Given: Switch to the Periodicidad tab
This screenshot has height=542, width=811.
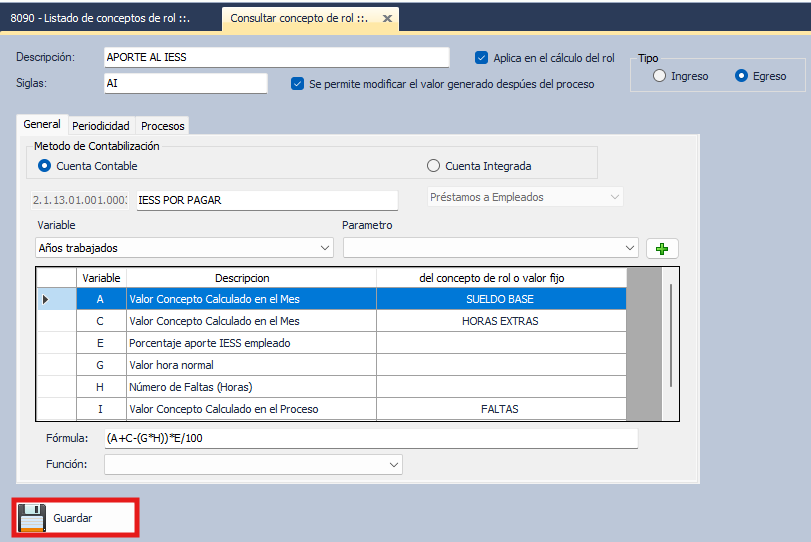Looking at the screenshot, I should [100, 126].
